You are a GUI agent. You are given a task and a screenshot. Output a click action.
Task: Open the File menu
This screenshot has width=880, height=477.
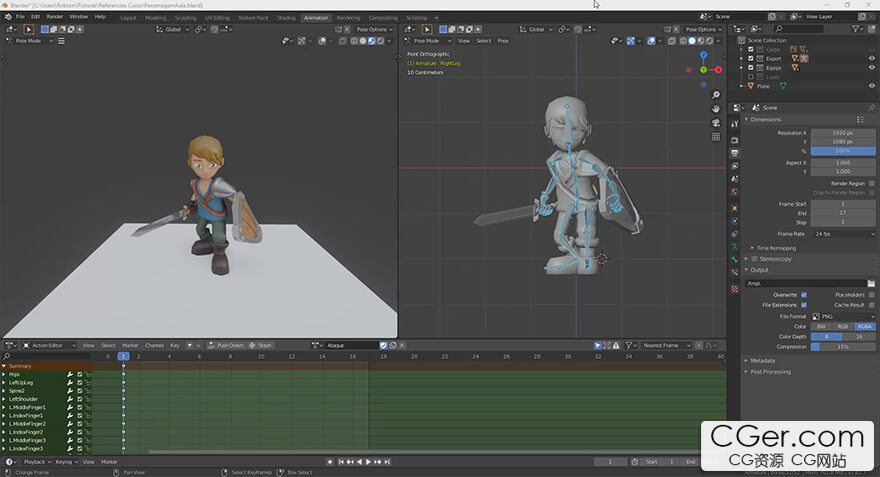click(20, 17)
